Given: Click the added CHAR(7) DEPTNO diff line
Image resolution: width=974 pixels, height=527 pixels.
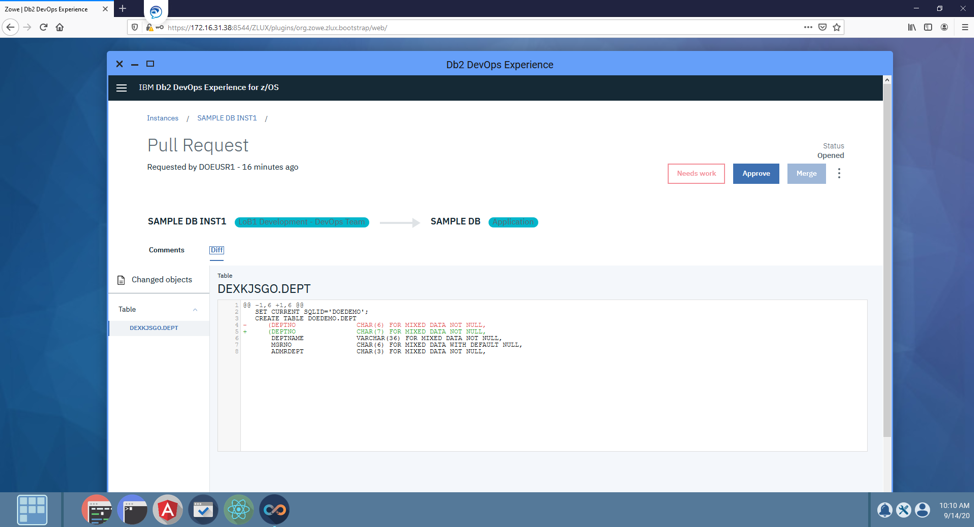Looking at the screenshot, I should click(x=376, y=332).
